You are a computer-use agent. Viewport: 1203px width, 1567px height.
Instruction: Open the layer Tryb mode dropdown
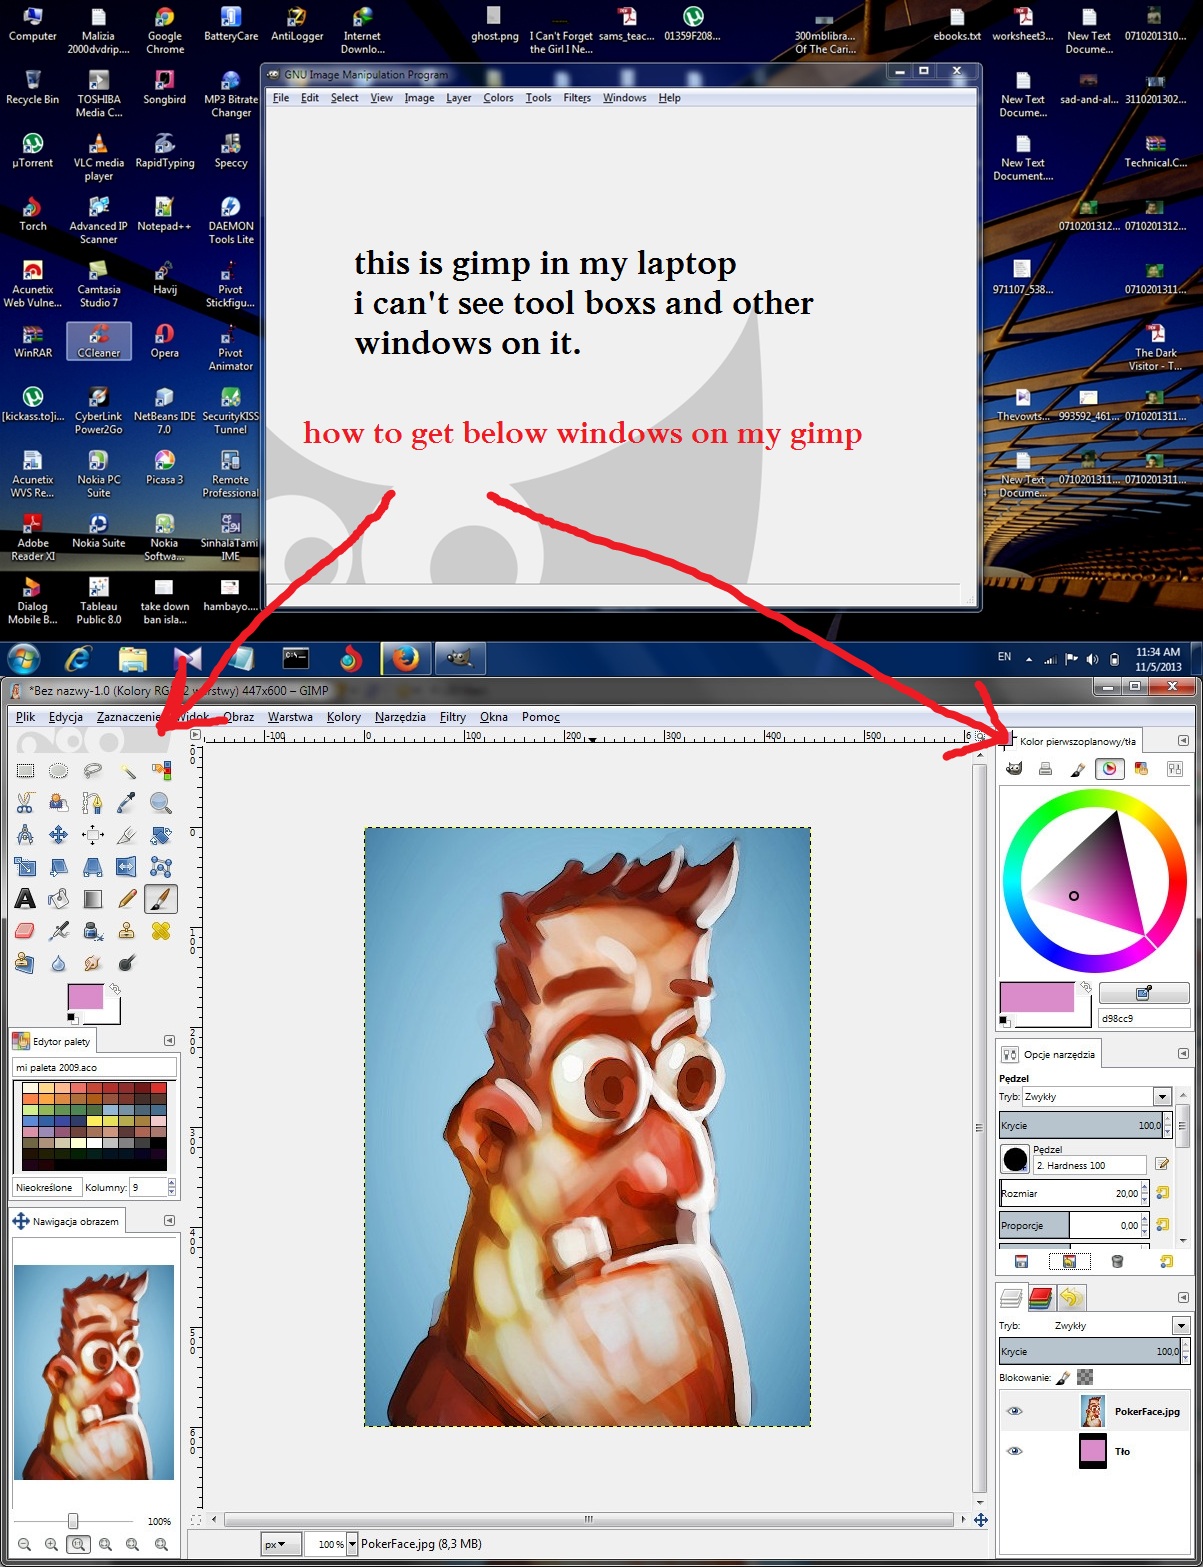(x=1181, y=1326)
